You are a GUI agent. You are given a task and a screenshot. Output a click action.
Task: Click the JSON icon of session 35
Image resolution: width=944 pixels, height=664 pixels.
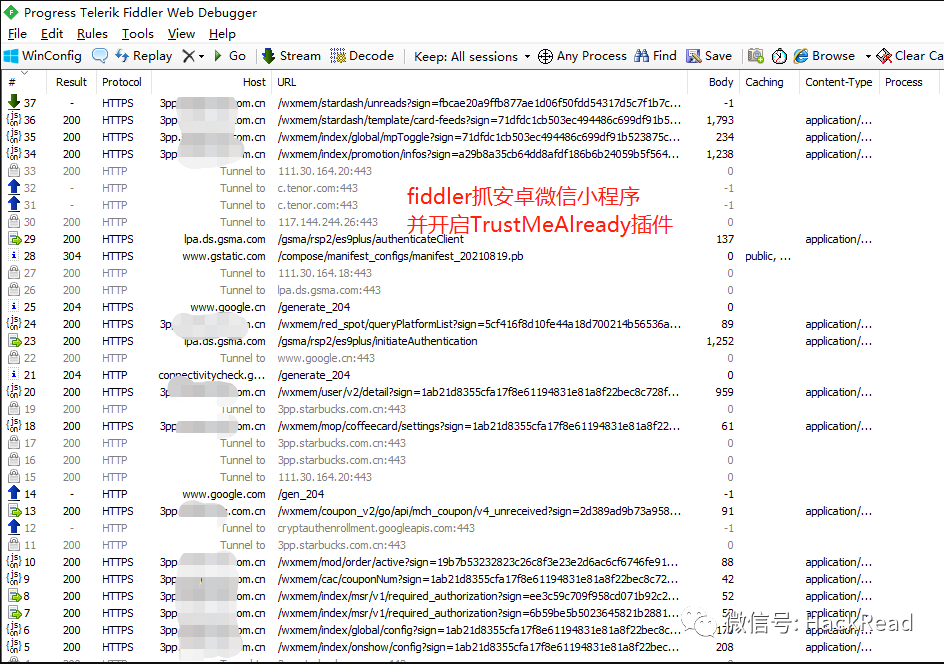point(14,136)
